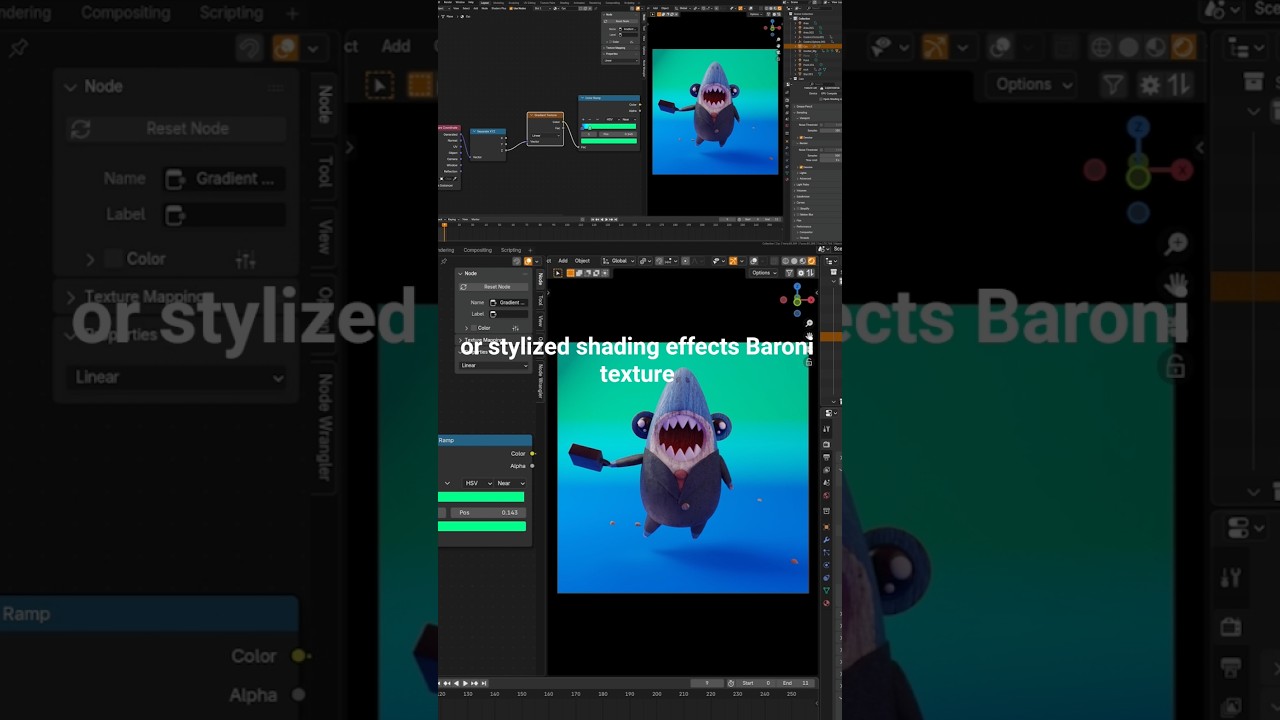Open the Modifiers wrench tab icon, center view
Viewport: 1280px width, 720px height.
point(827,540)
